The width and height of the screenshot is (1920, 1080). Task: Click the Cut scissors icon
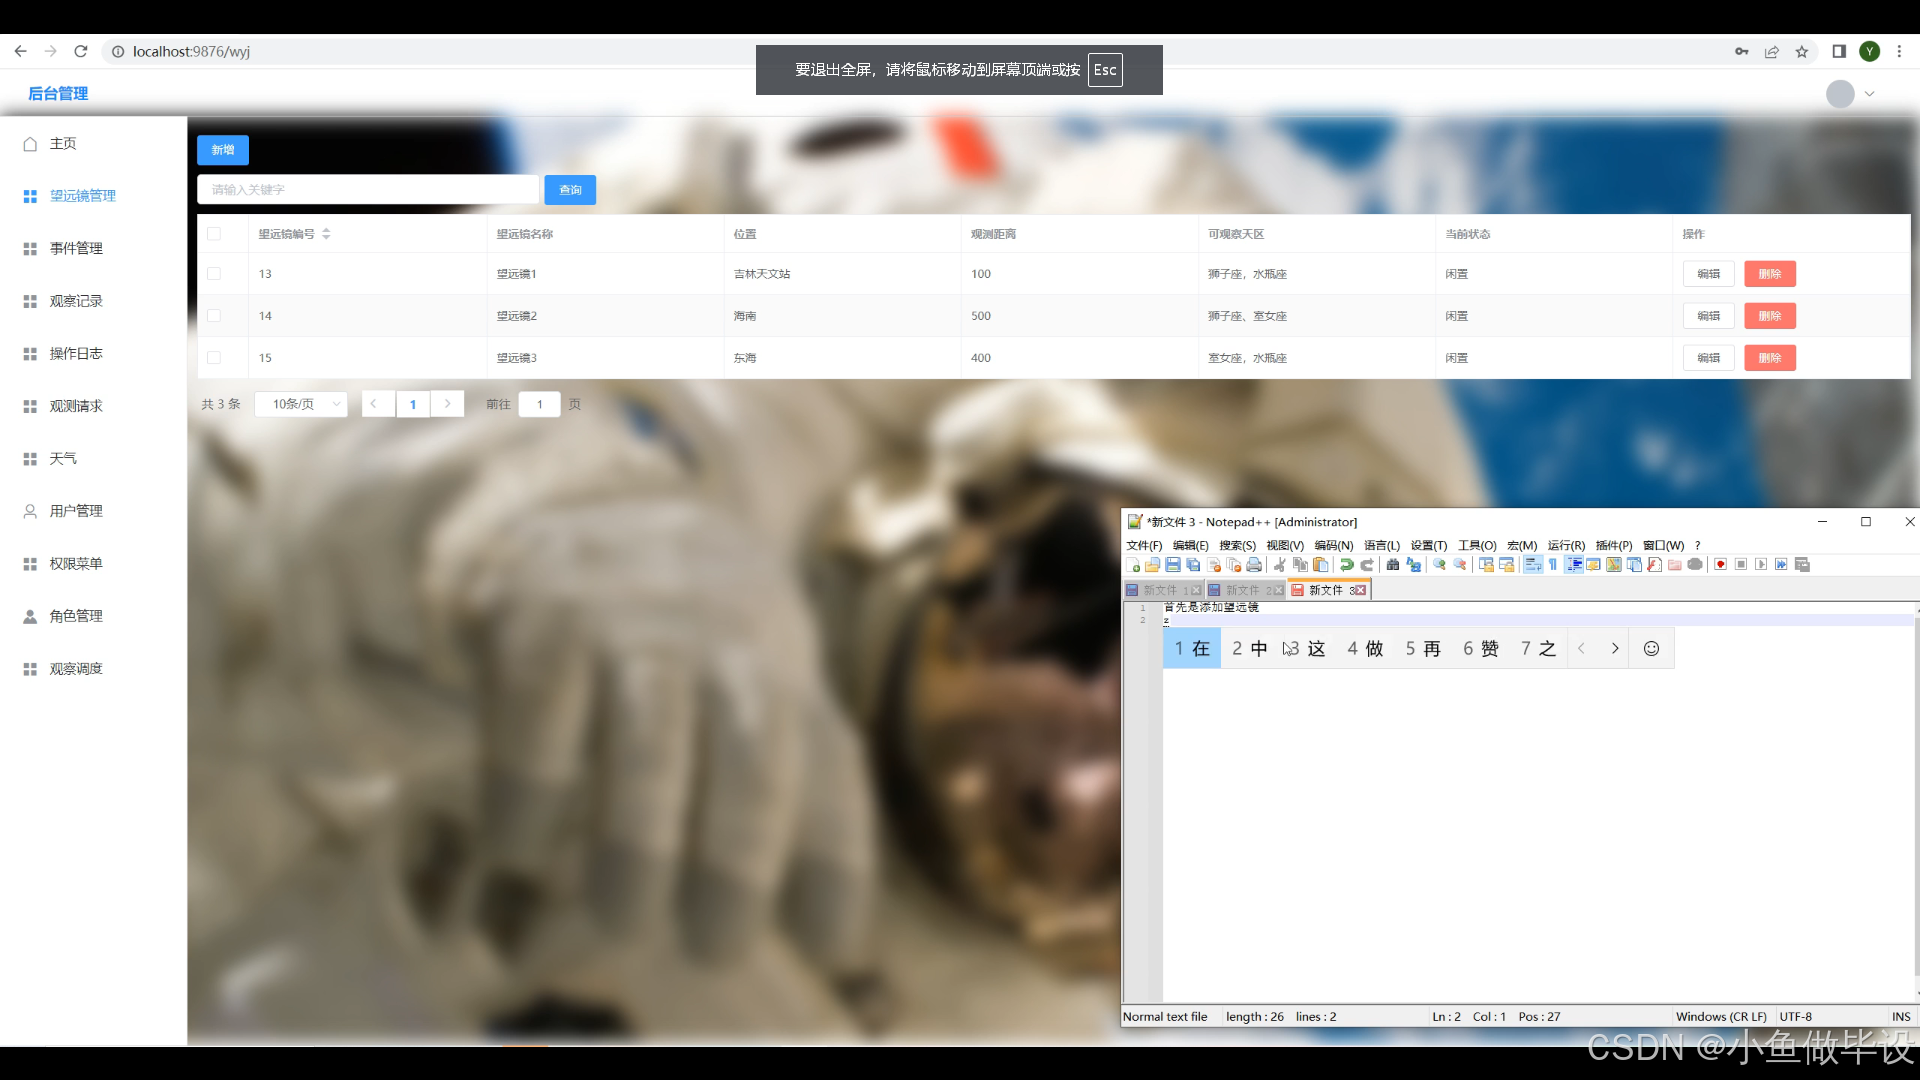coord(1279,565)
